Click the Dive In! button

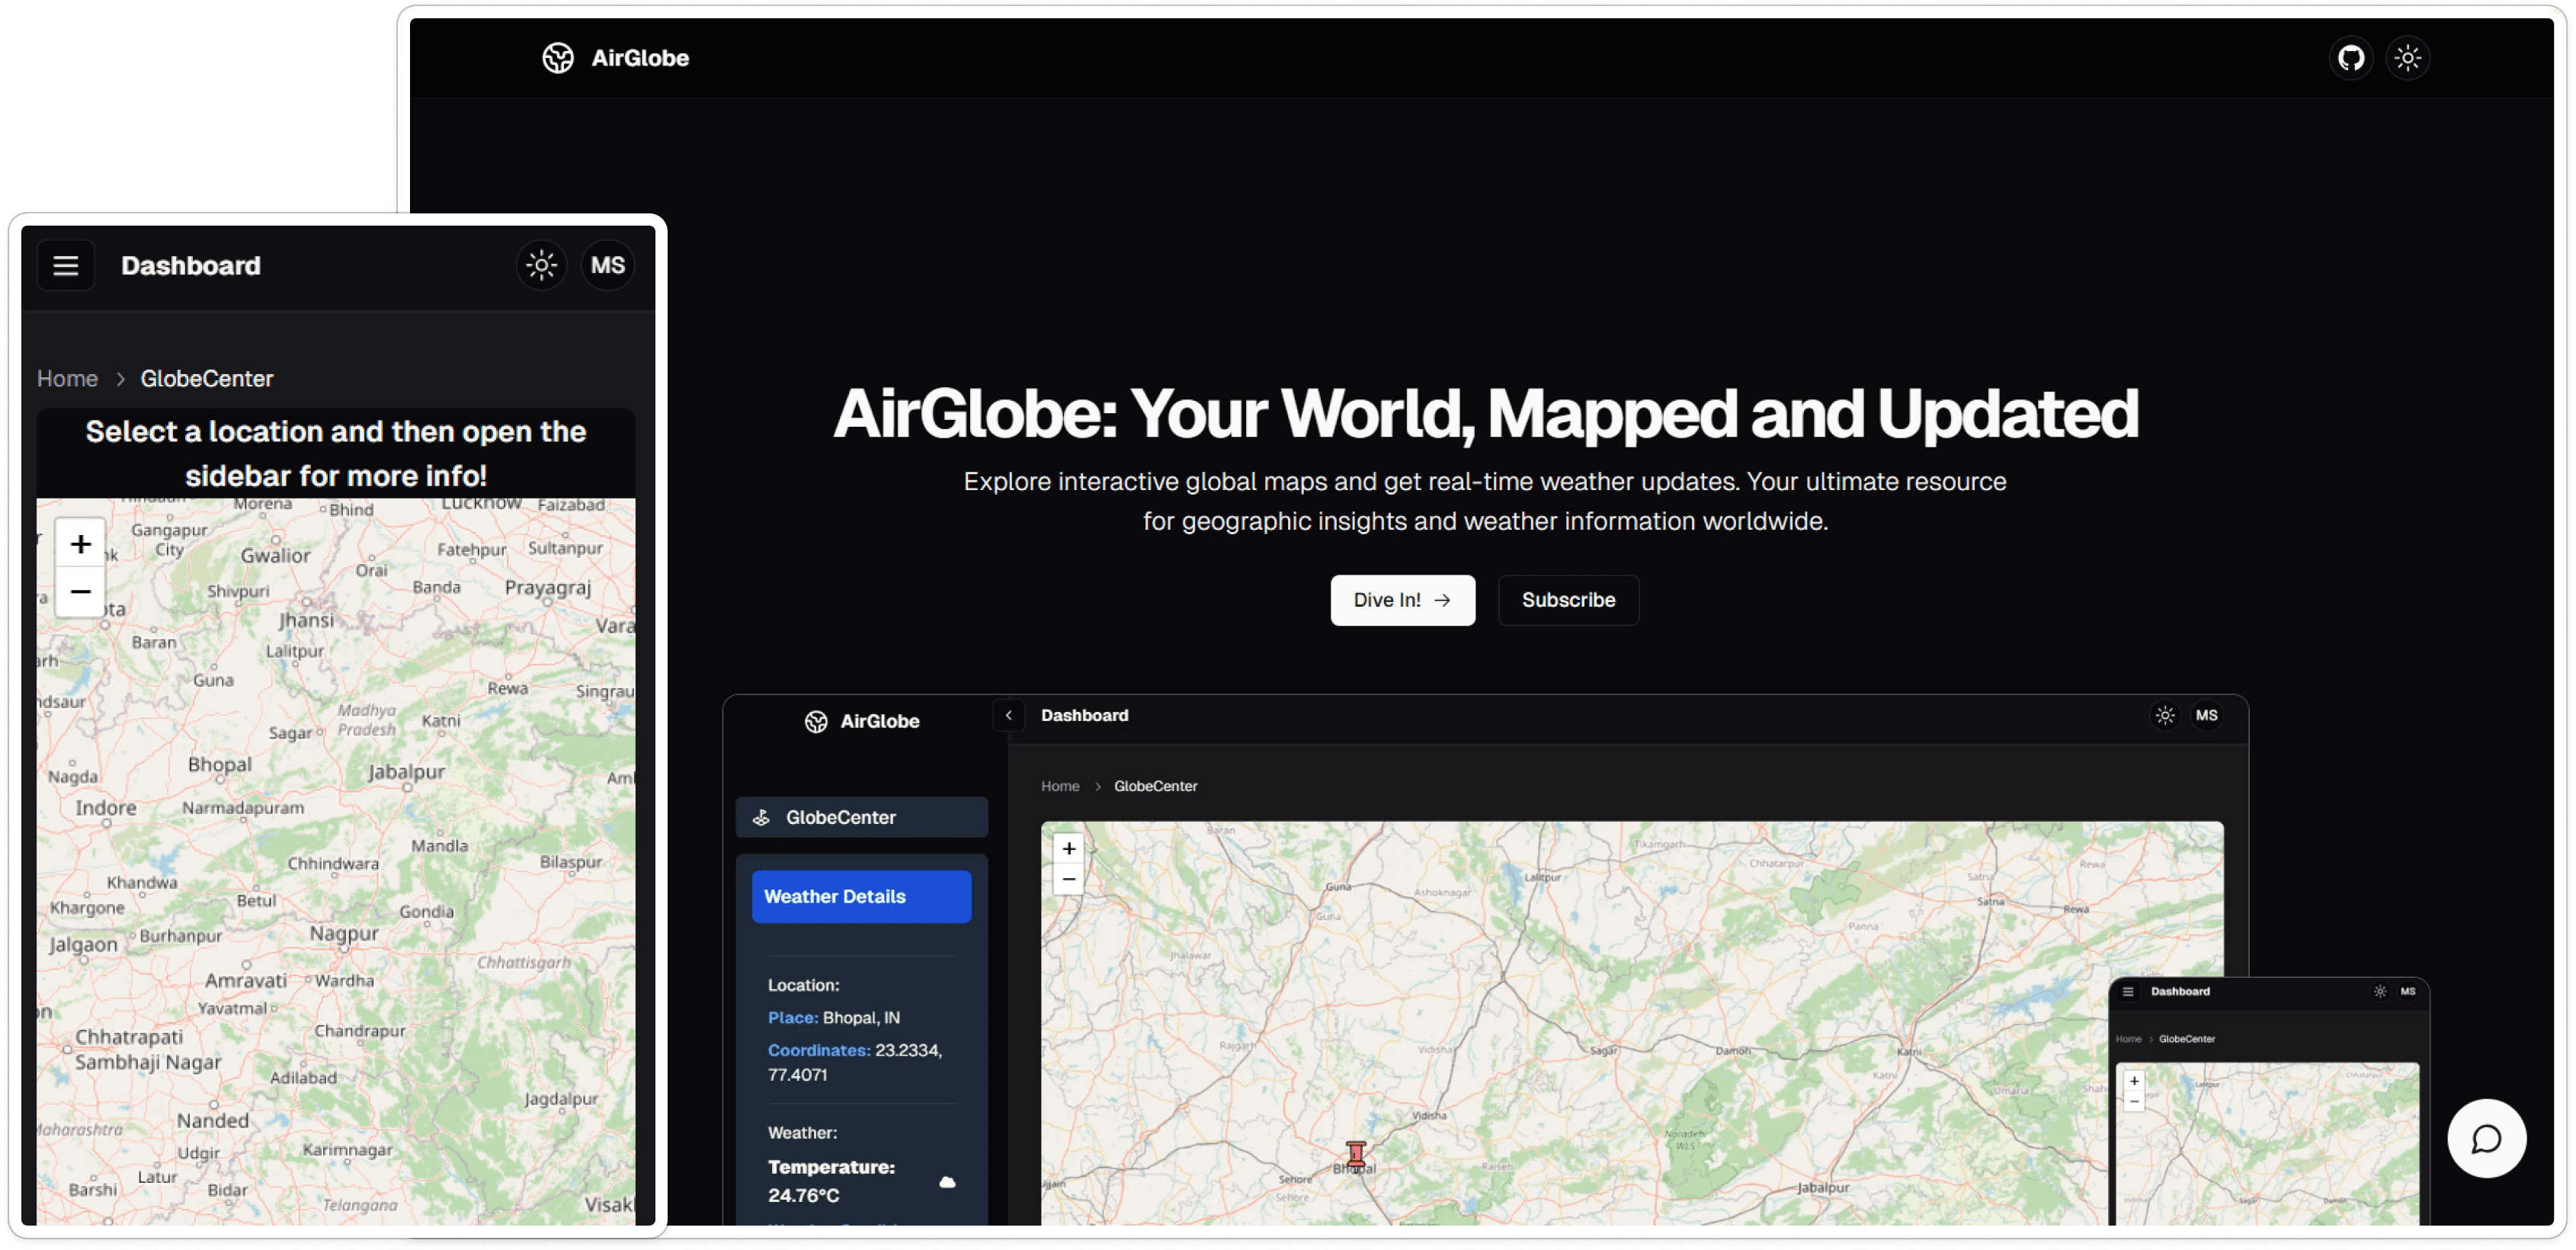click(x=1402, y=600)
